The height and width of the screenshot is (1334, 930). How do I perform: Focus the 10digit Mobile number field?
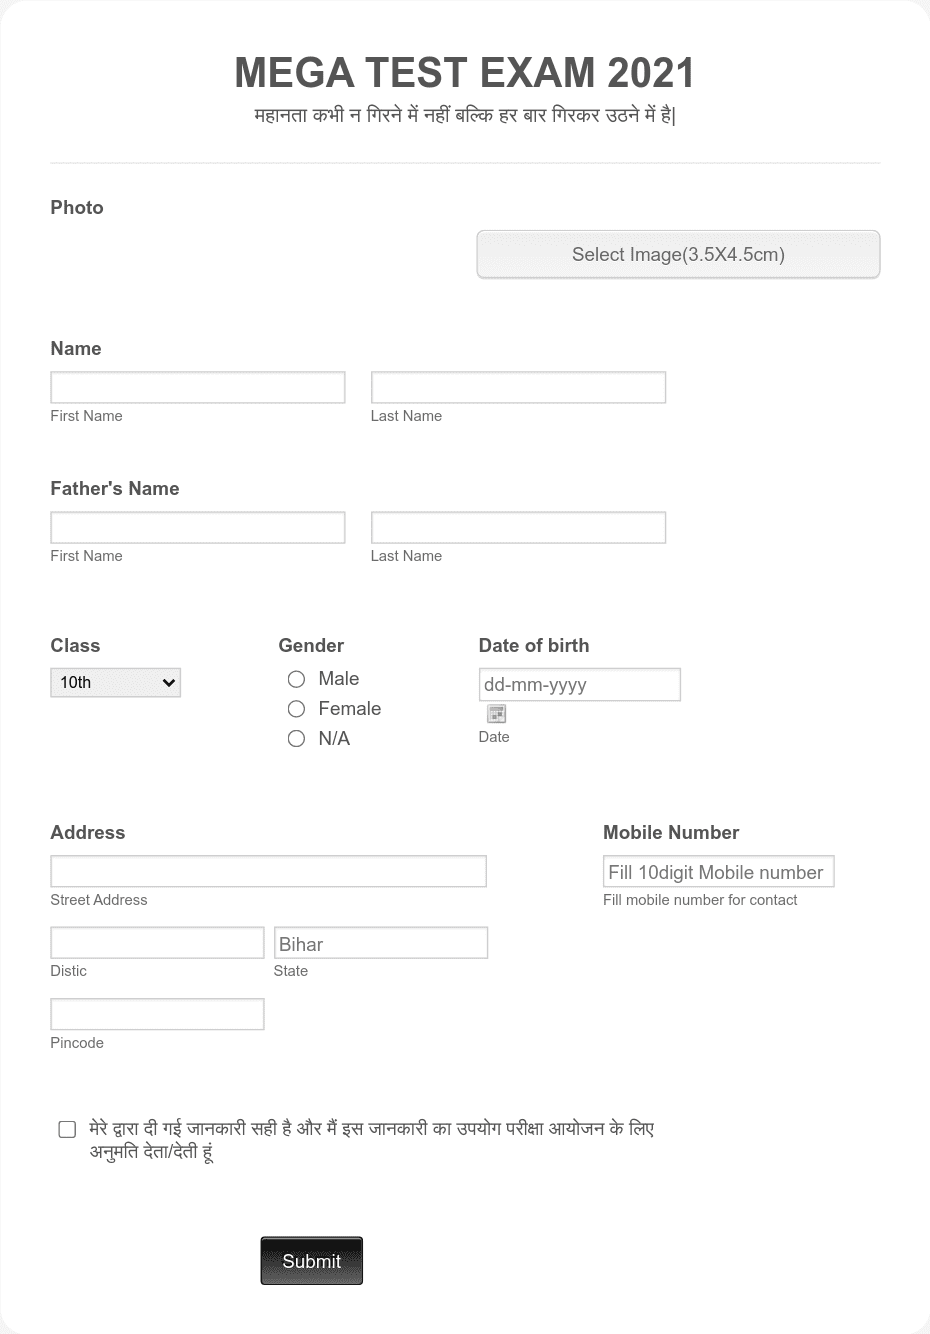coord(718,871)
